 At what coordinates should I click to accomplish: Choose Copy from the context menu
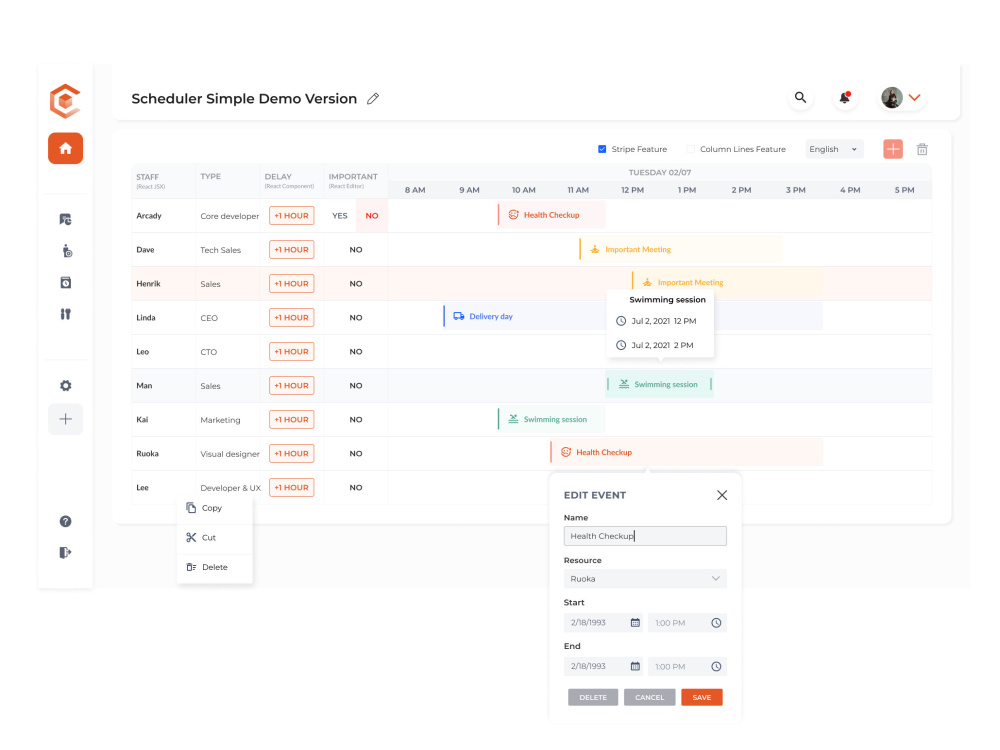(x=214, y=508)
